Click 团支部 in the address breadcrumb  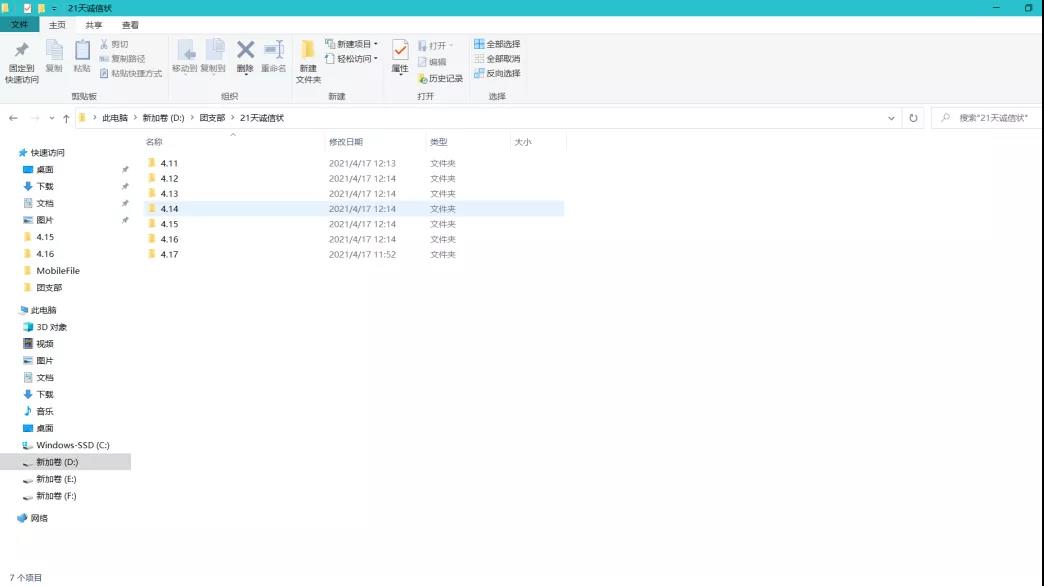pyautogui.click(x=212, y=118)
